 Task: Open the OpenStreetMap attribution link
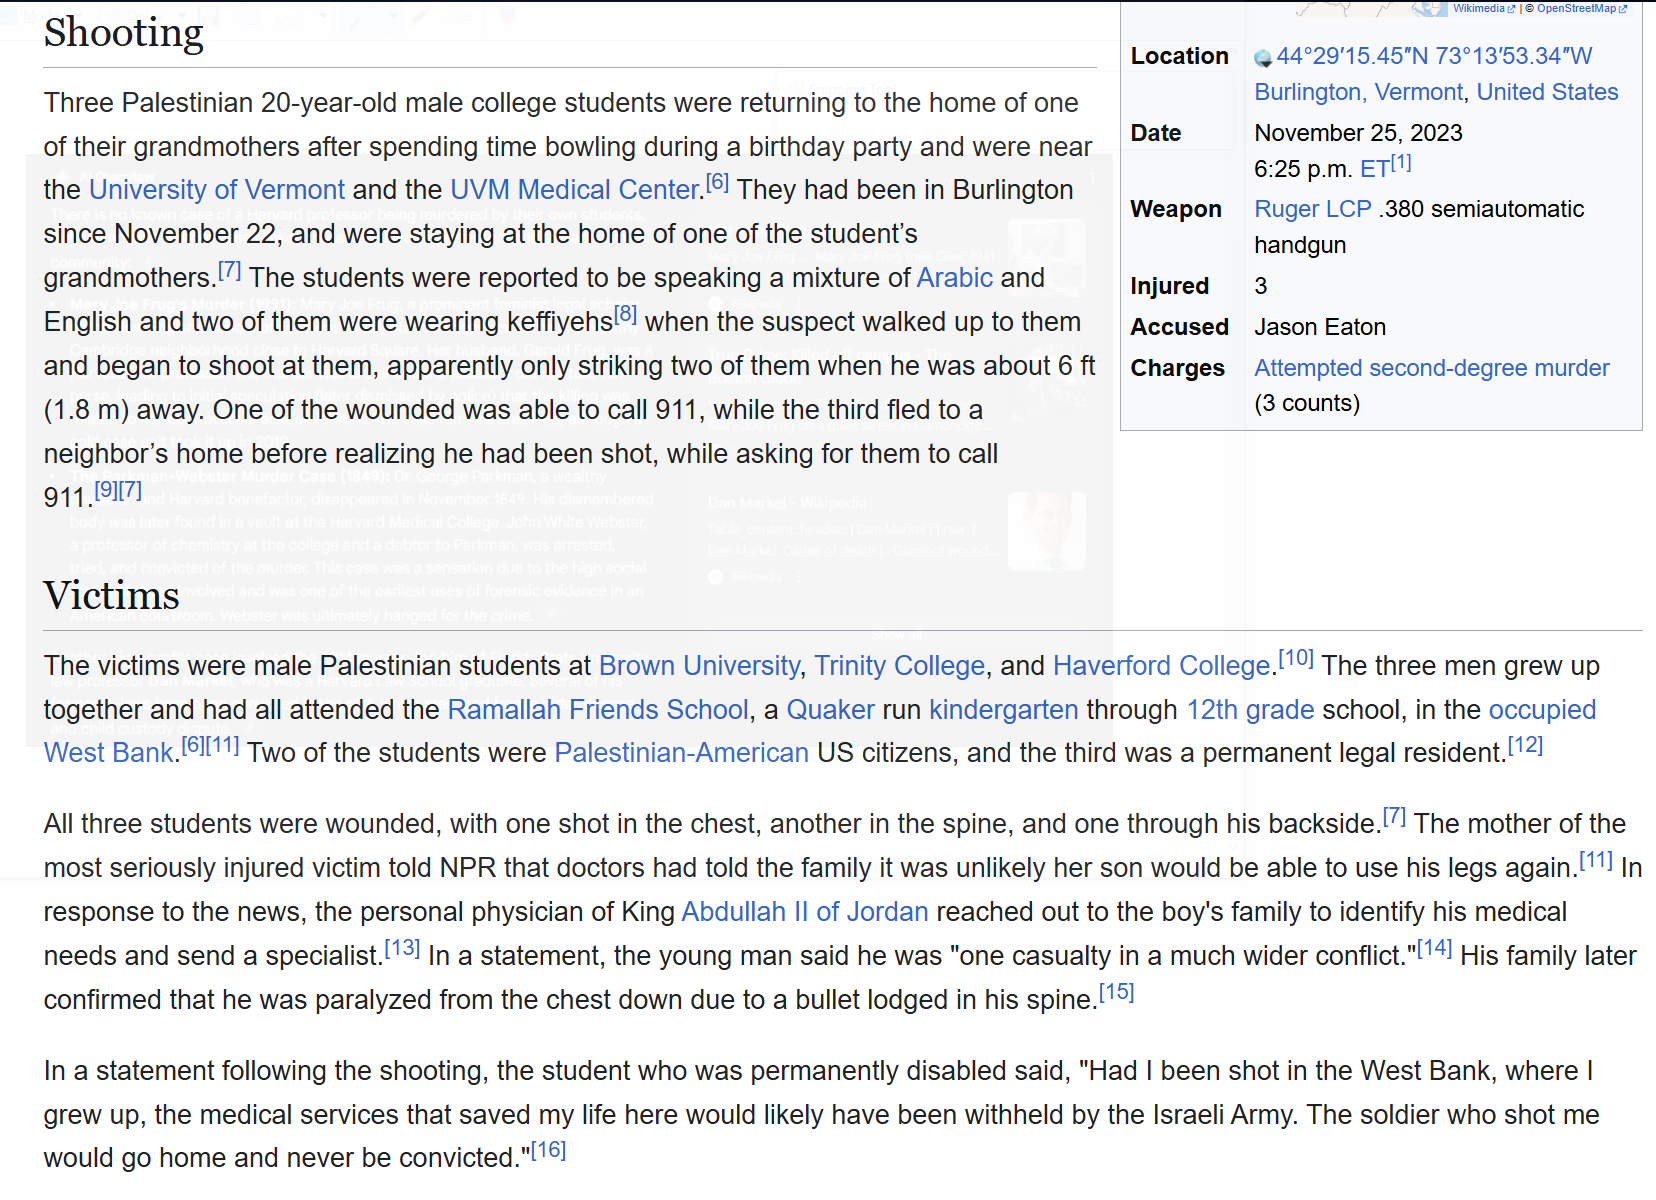pos(1582,9)
